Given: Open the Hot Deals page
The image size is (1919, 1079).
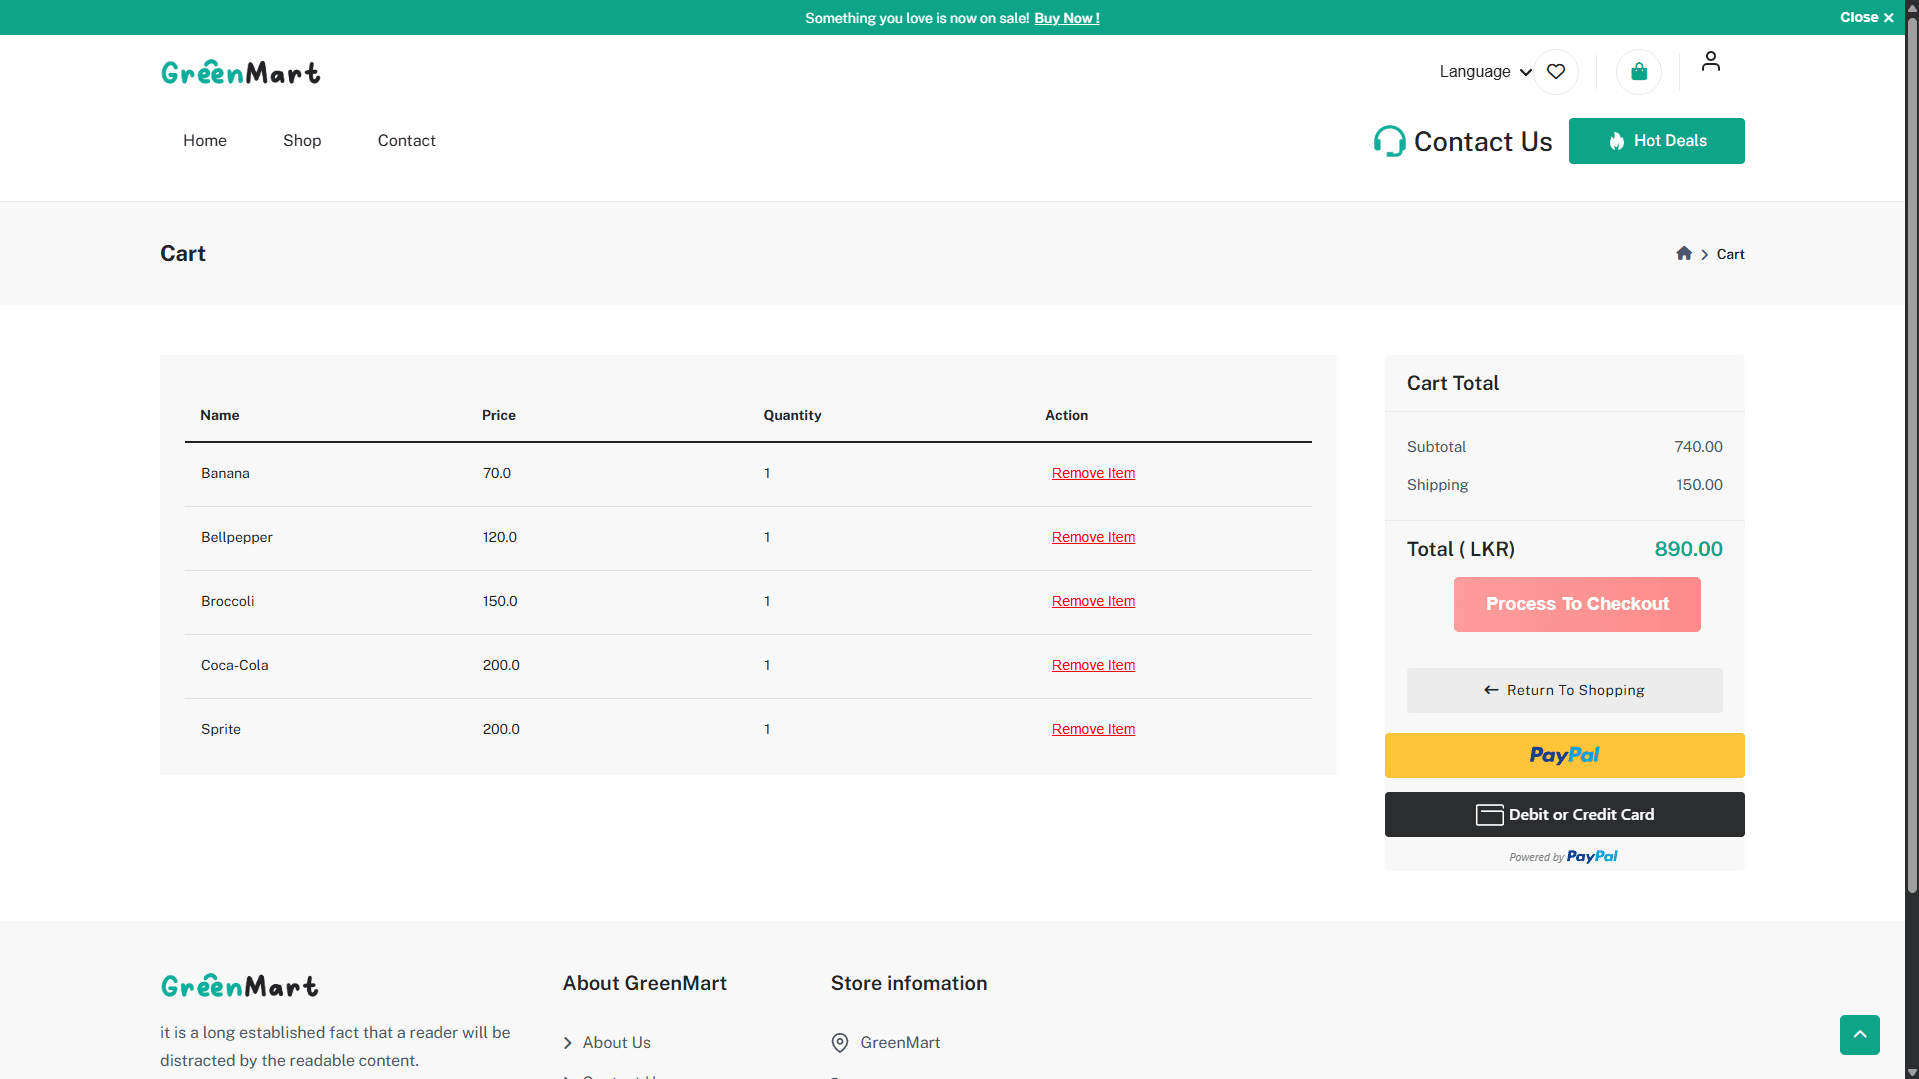Looking at the screenshot, I should coord(1656,140).
